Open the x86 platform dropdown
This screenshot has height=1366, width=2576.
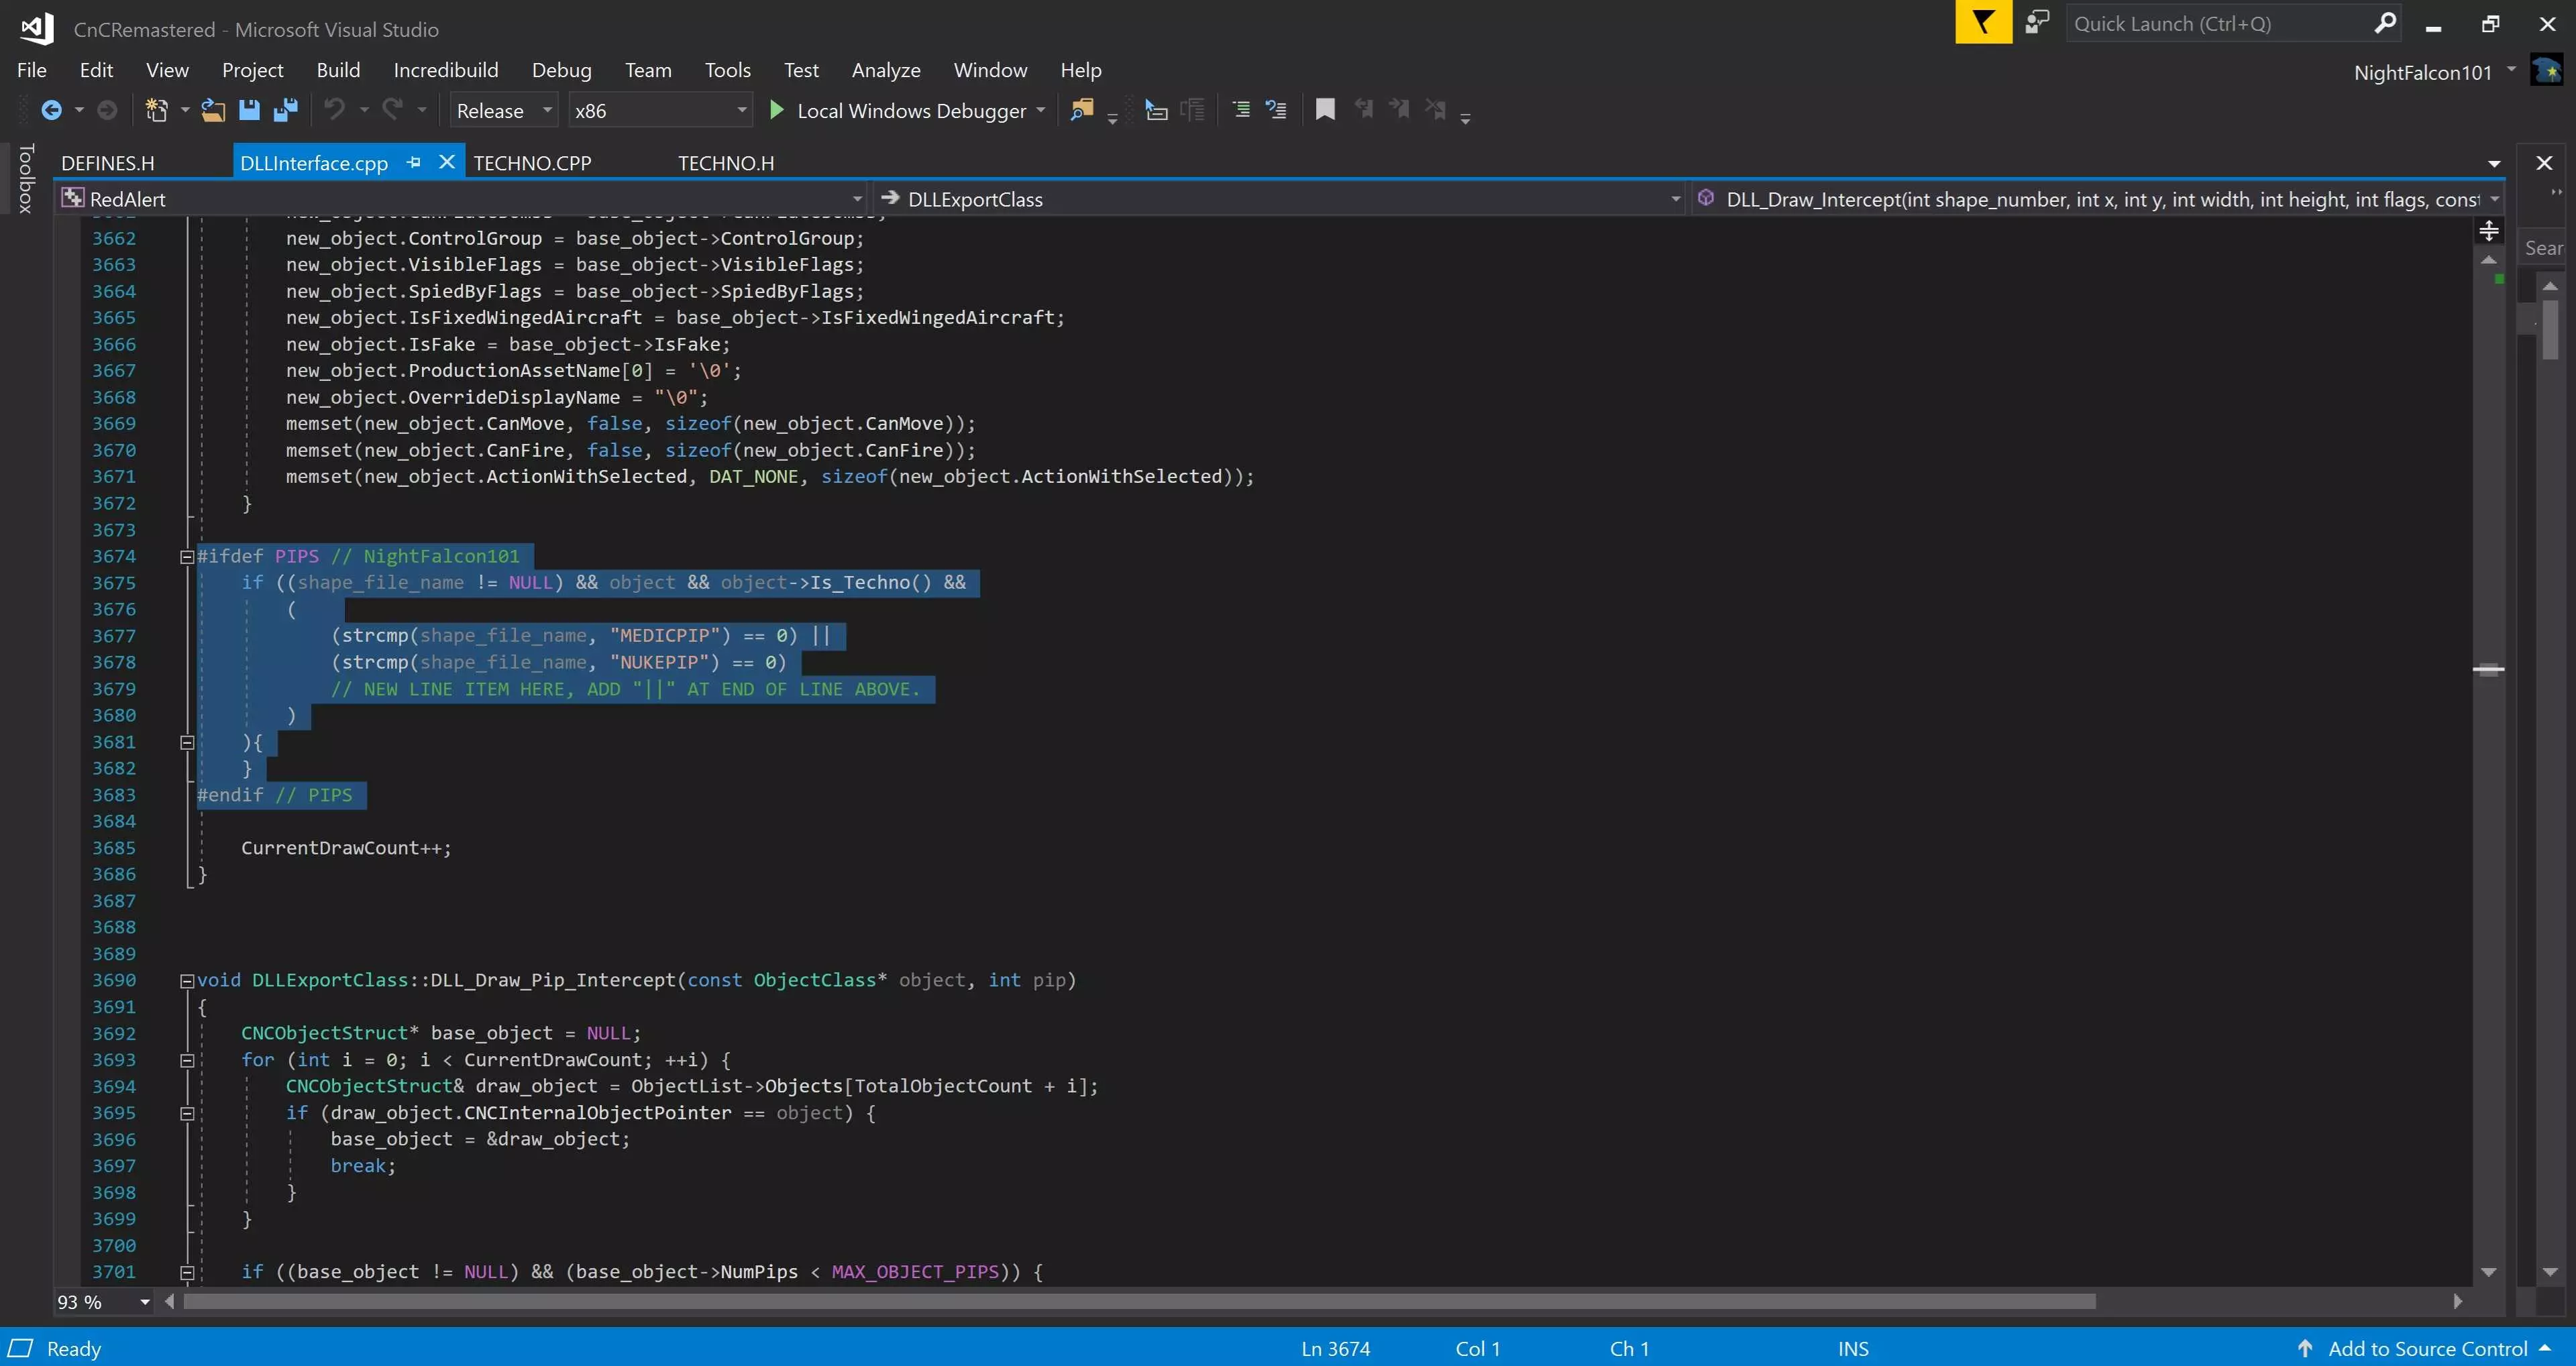(x=741, y=110)
